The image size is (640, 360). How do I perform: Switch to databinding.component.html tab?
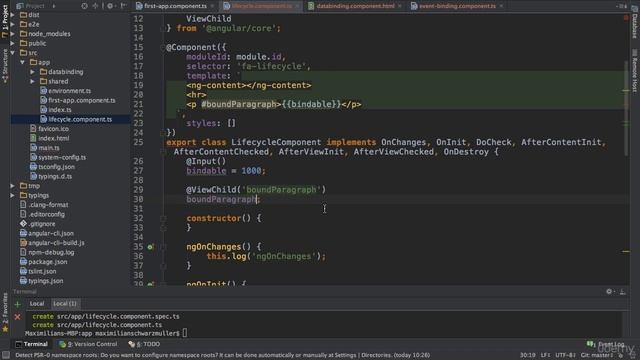coord(355,6)
